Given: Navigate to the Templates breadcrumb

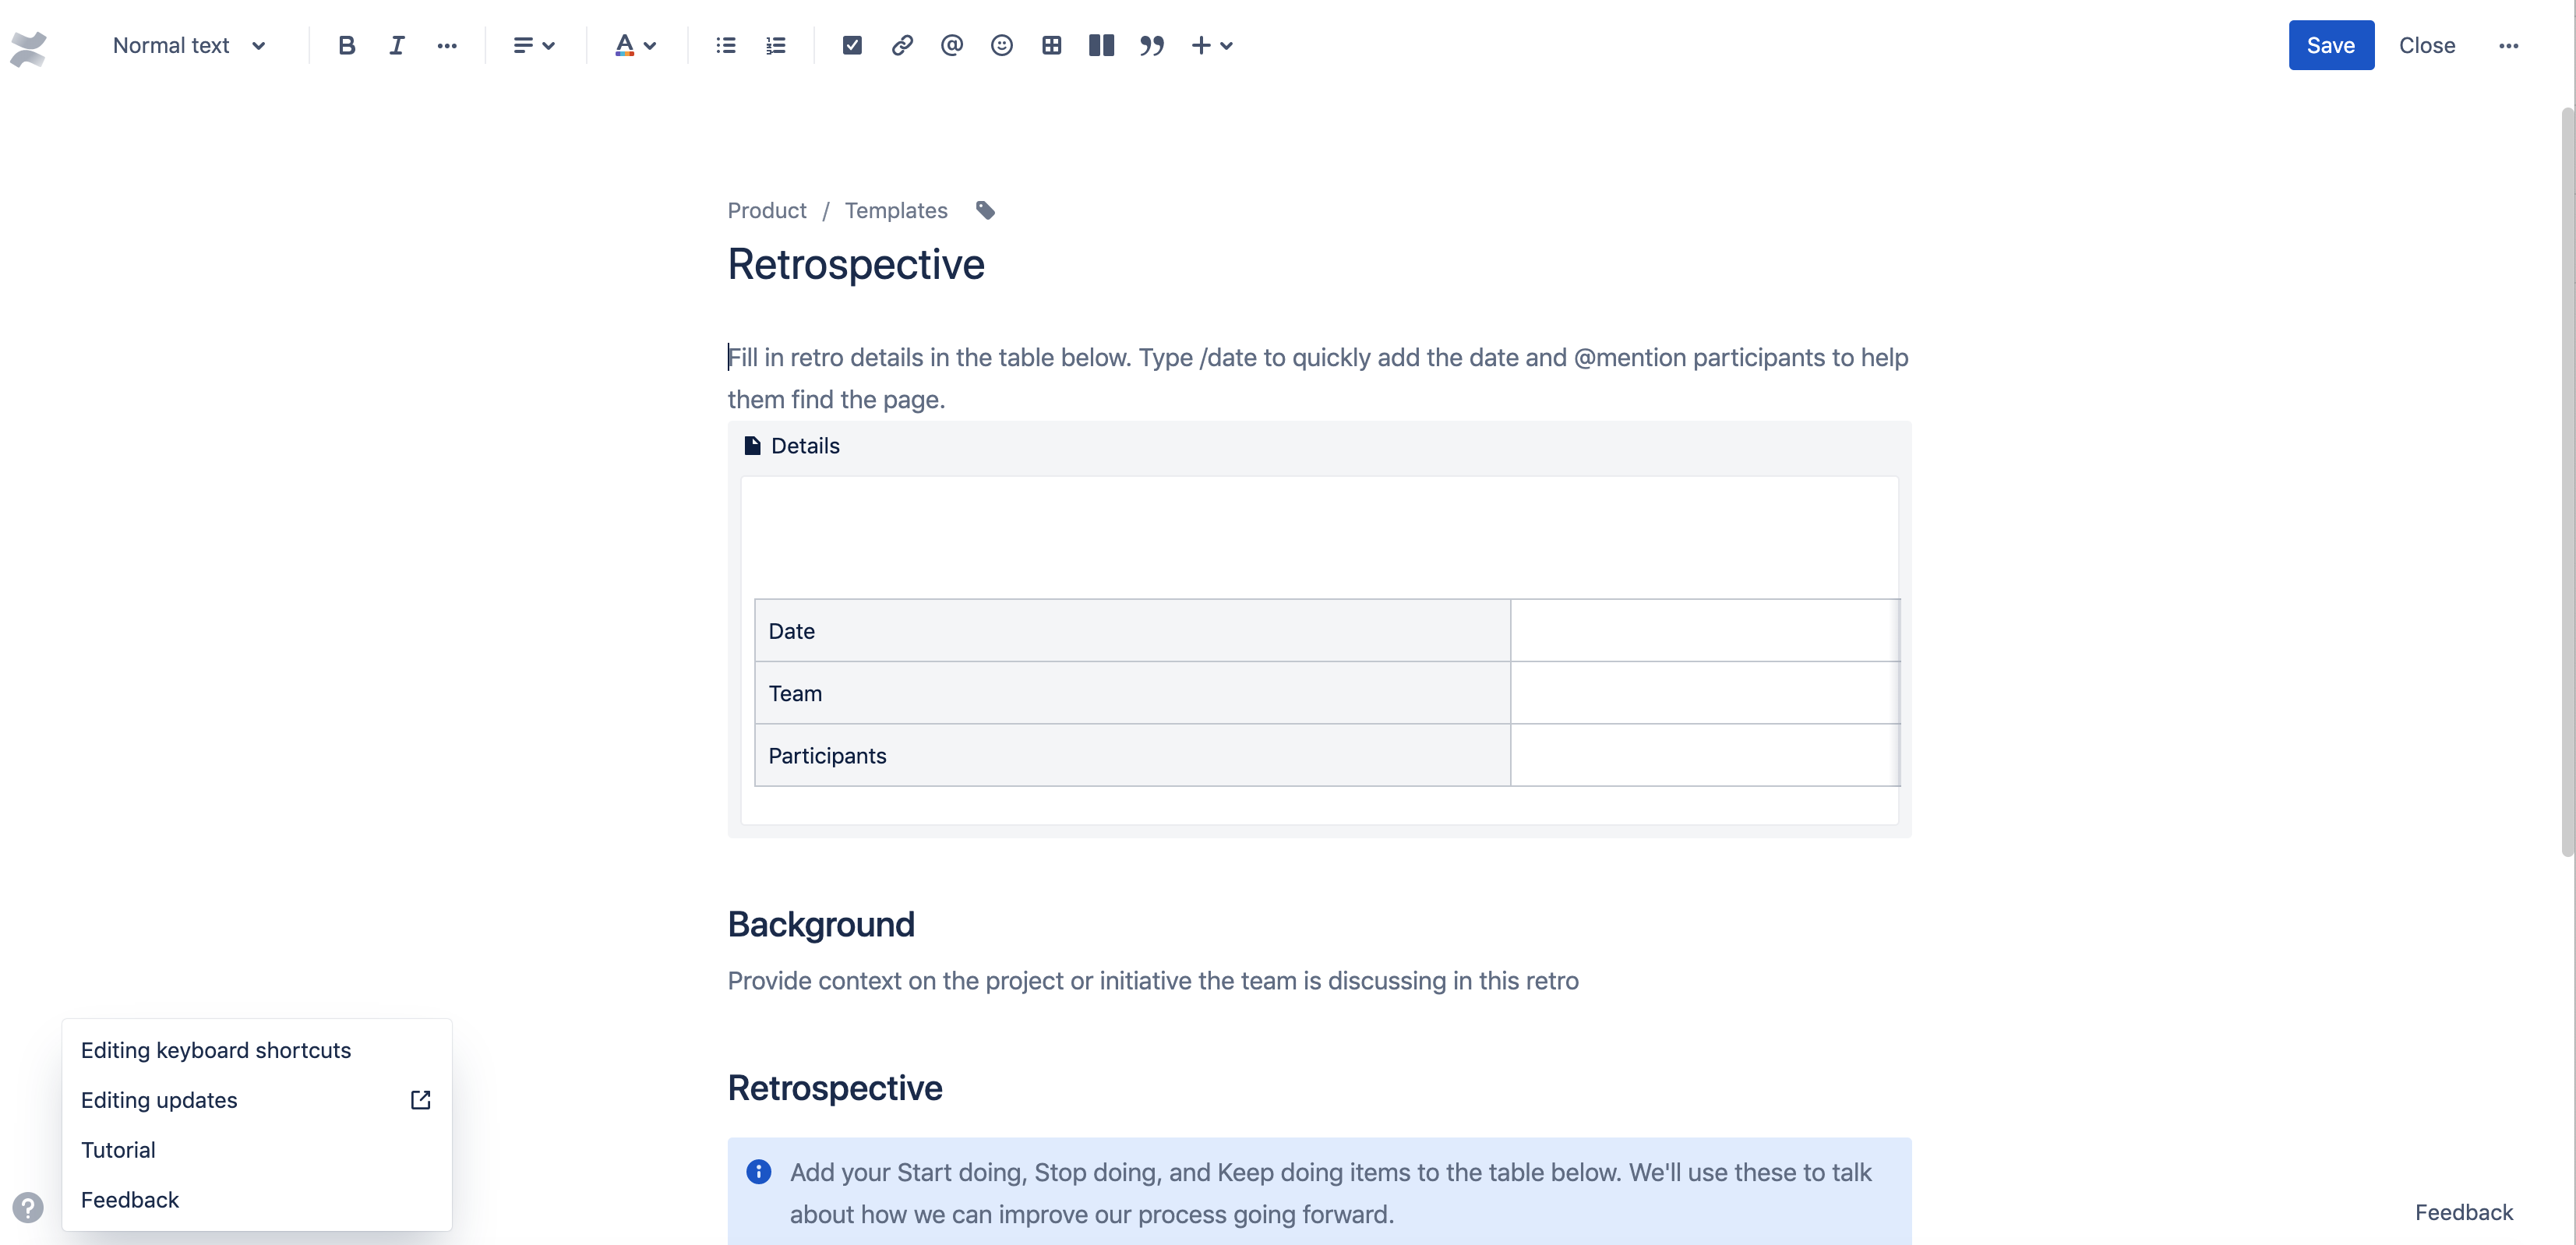Looking at the screenshot, I should point(896,210).
